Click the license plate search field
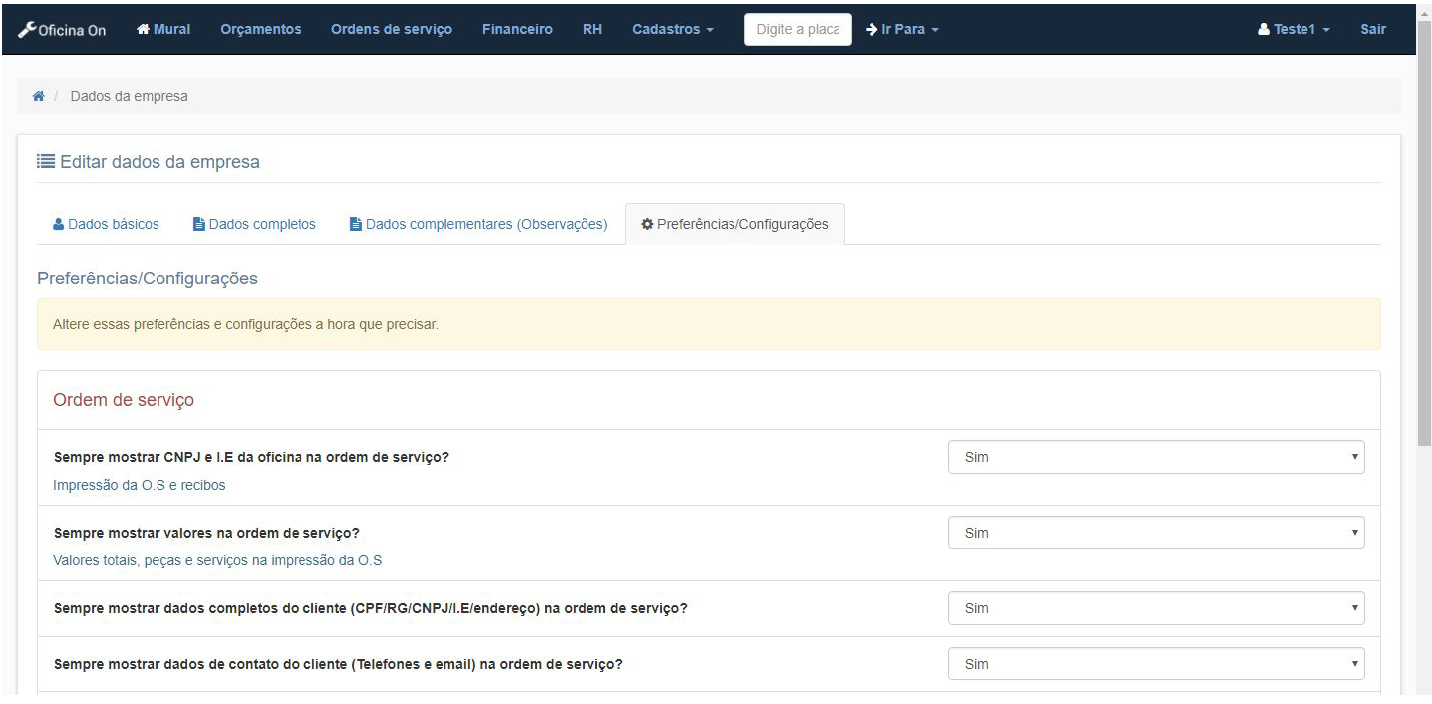This screenshot has width=1432, height=704. click(x=797, y=29)
